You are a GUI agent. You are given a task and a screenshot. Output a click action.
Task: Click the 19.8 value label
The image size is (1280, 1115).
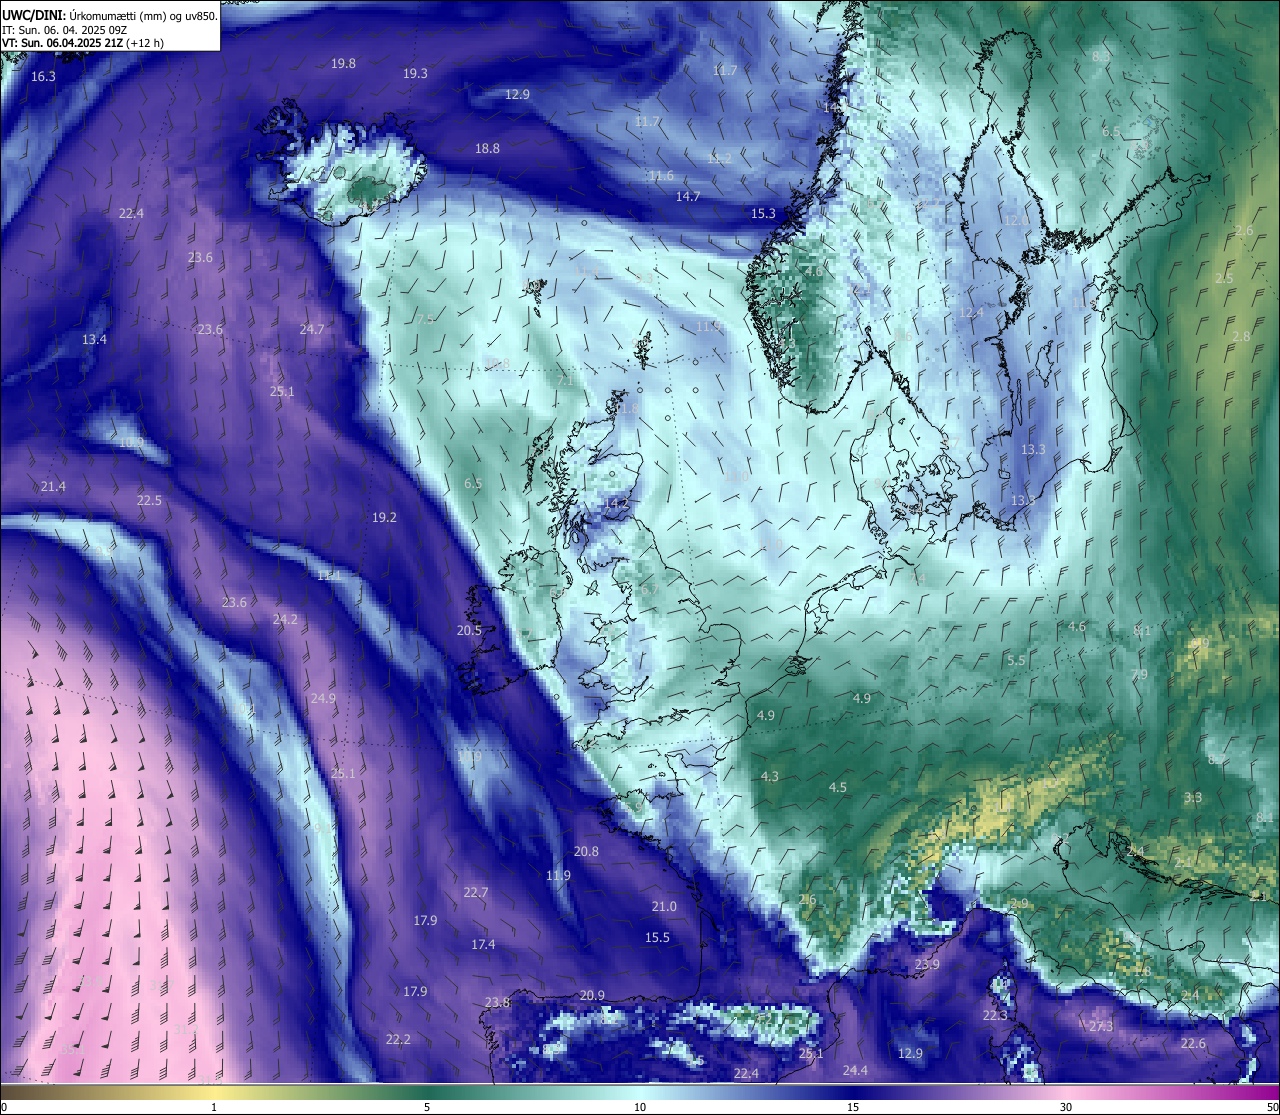pos(343,63)
